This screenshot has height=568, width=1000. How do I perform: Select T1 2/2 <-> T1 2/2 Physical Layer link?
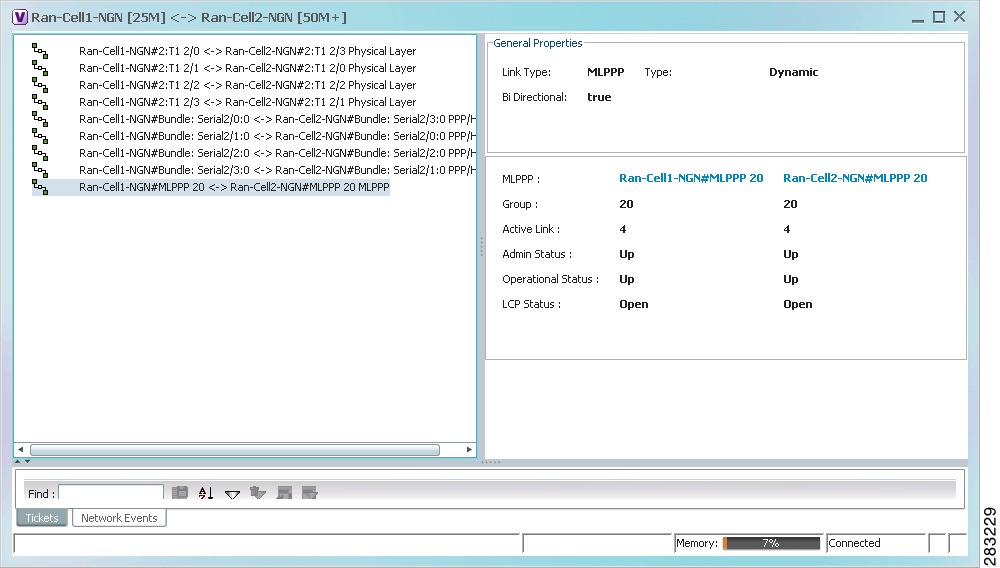247,85
